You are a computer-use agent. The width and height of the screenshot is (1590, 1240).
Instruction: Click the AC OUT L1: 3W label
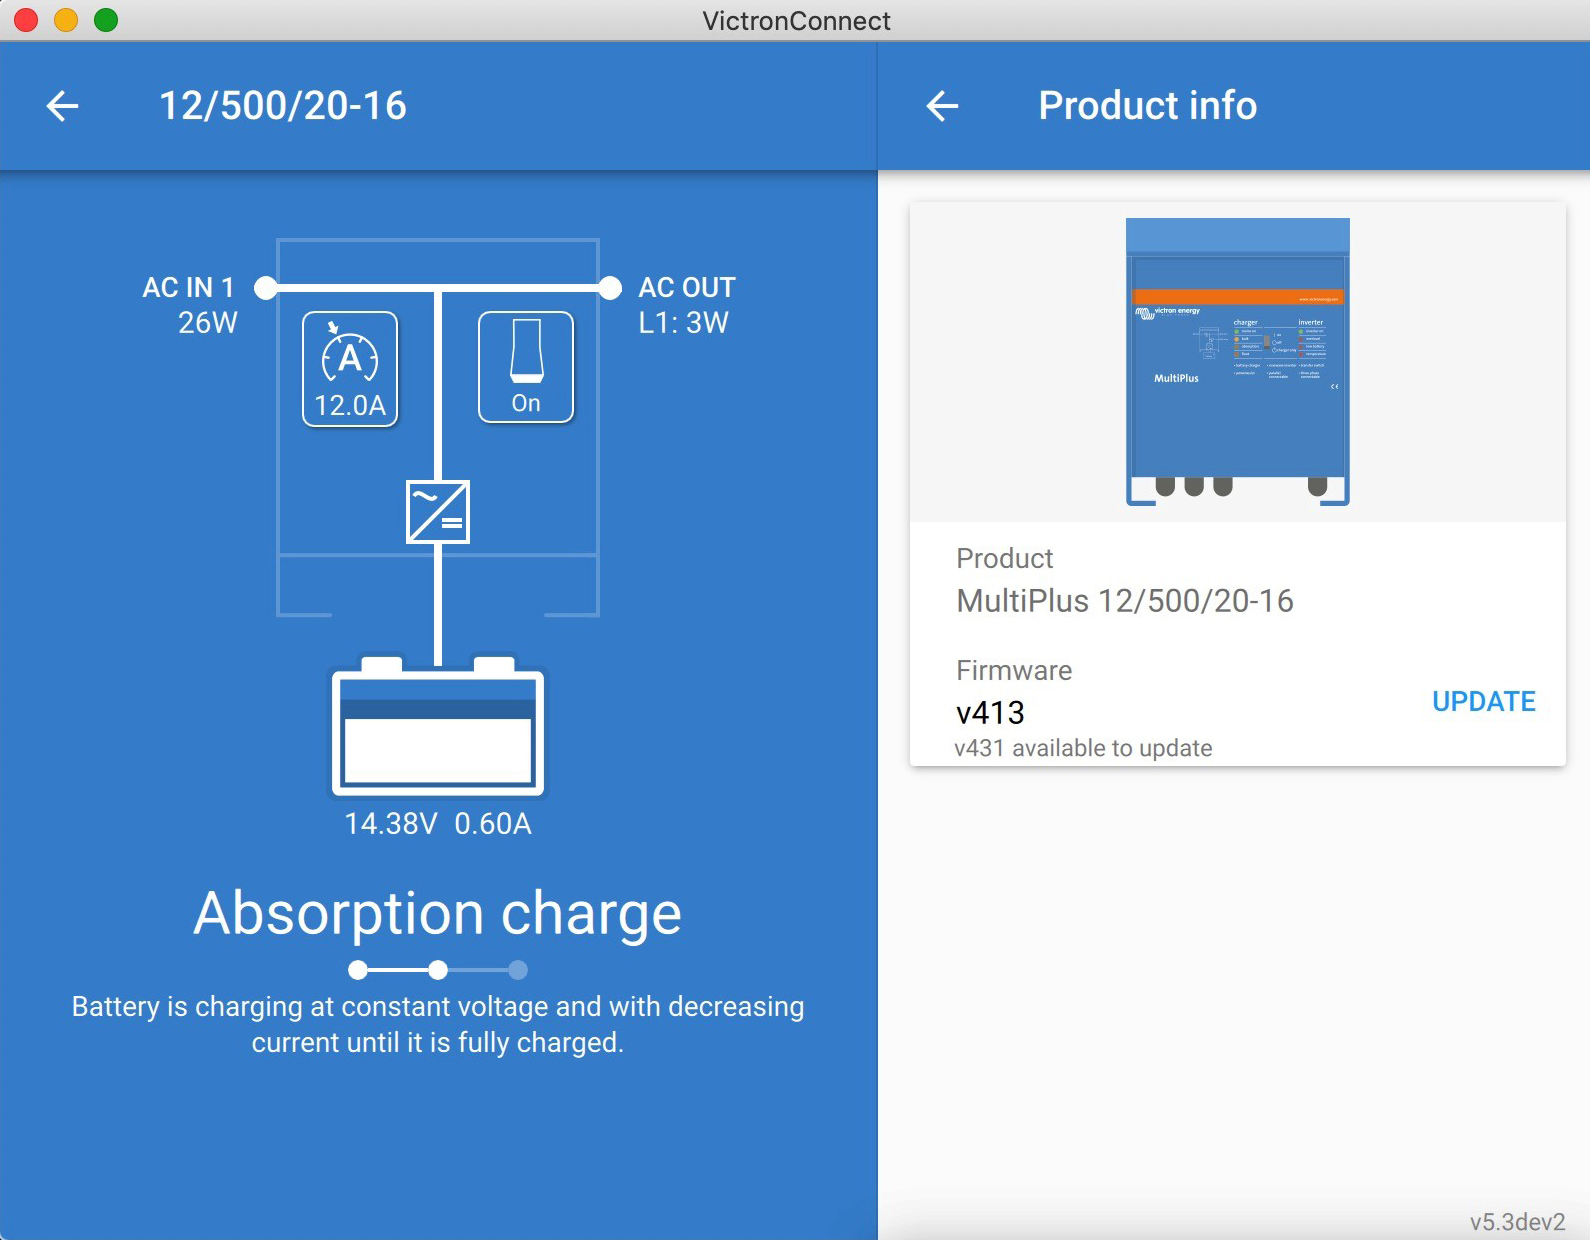pos(686,305)
